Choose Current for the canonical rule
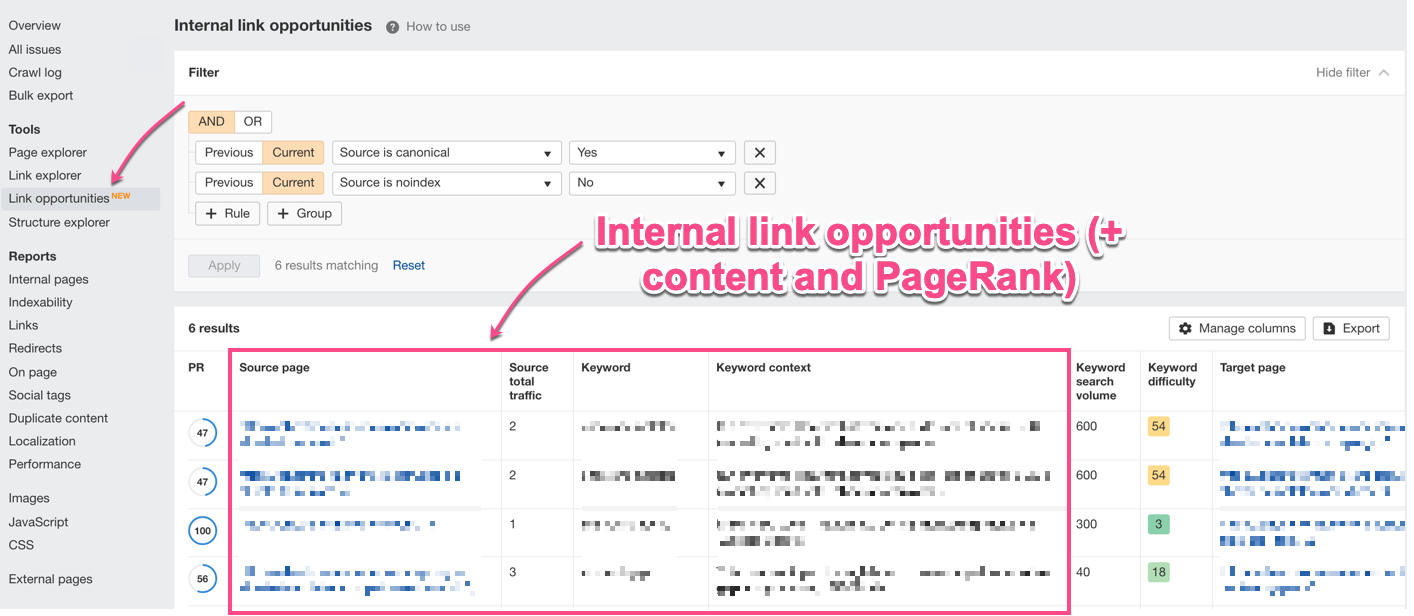The height and width of the screenshot is (616, 1414). pos(293,153)
